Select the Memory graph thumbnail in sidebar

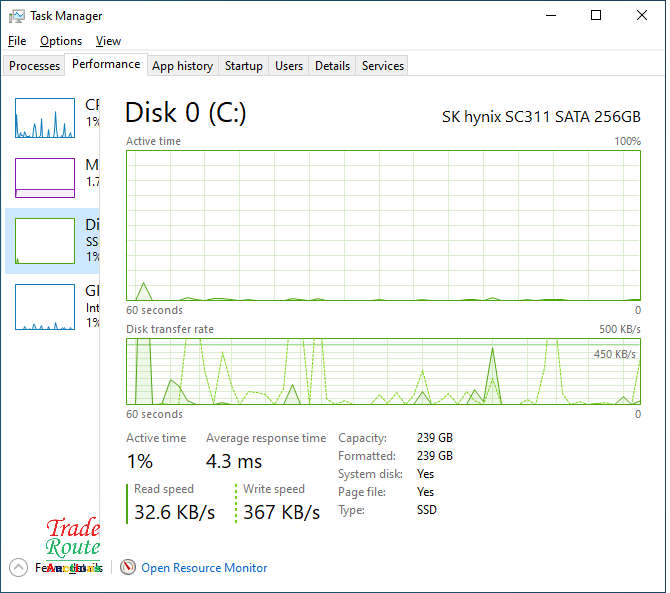click(45, 178)
